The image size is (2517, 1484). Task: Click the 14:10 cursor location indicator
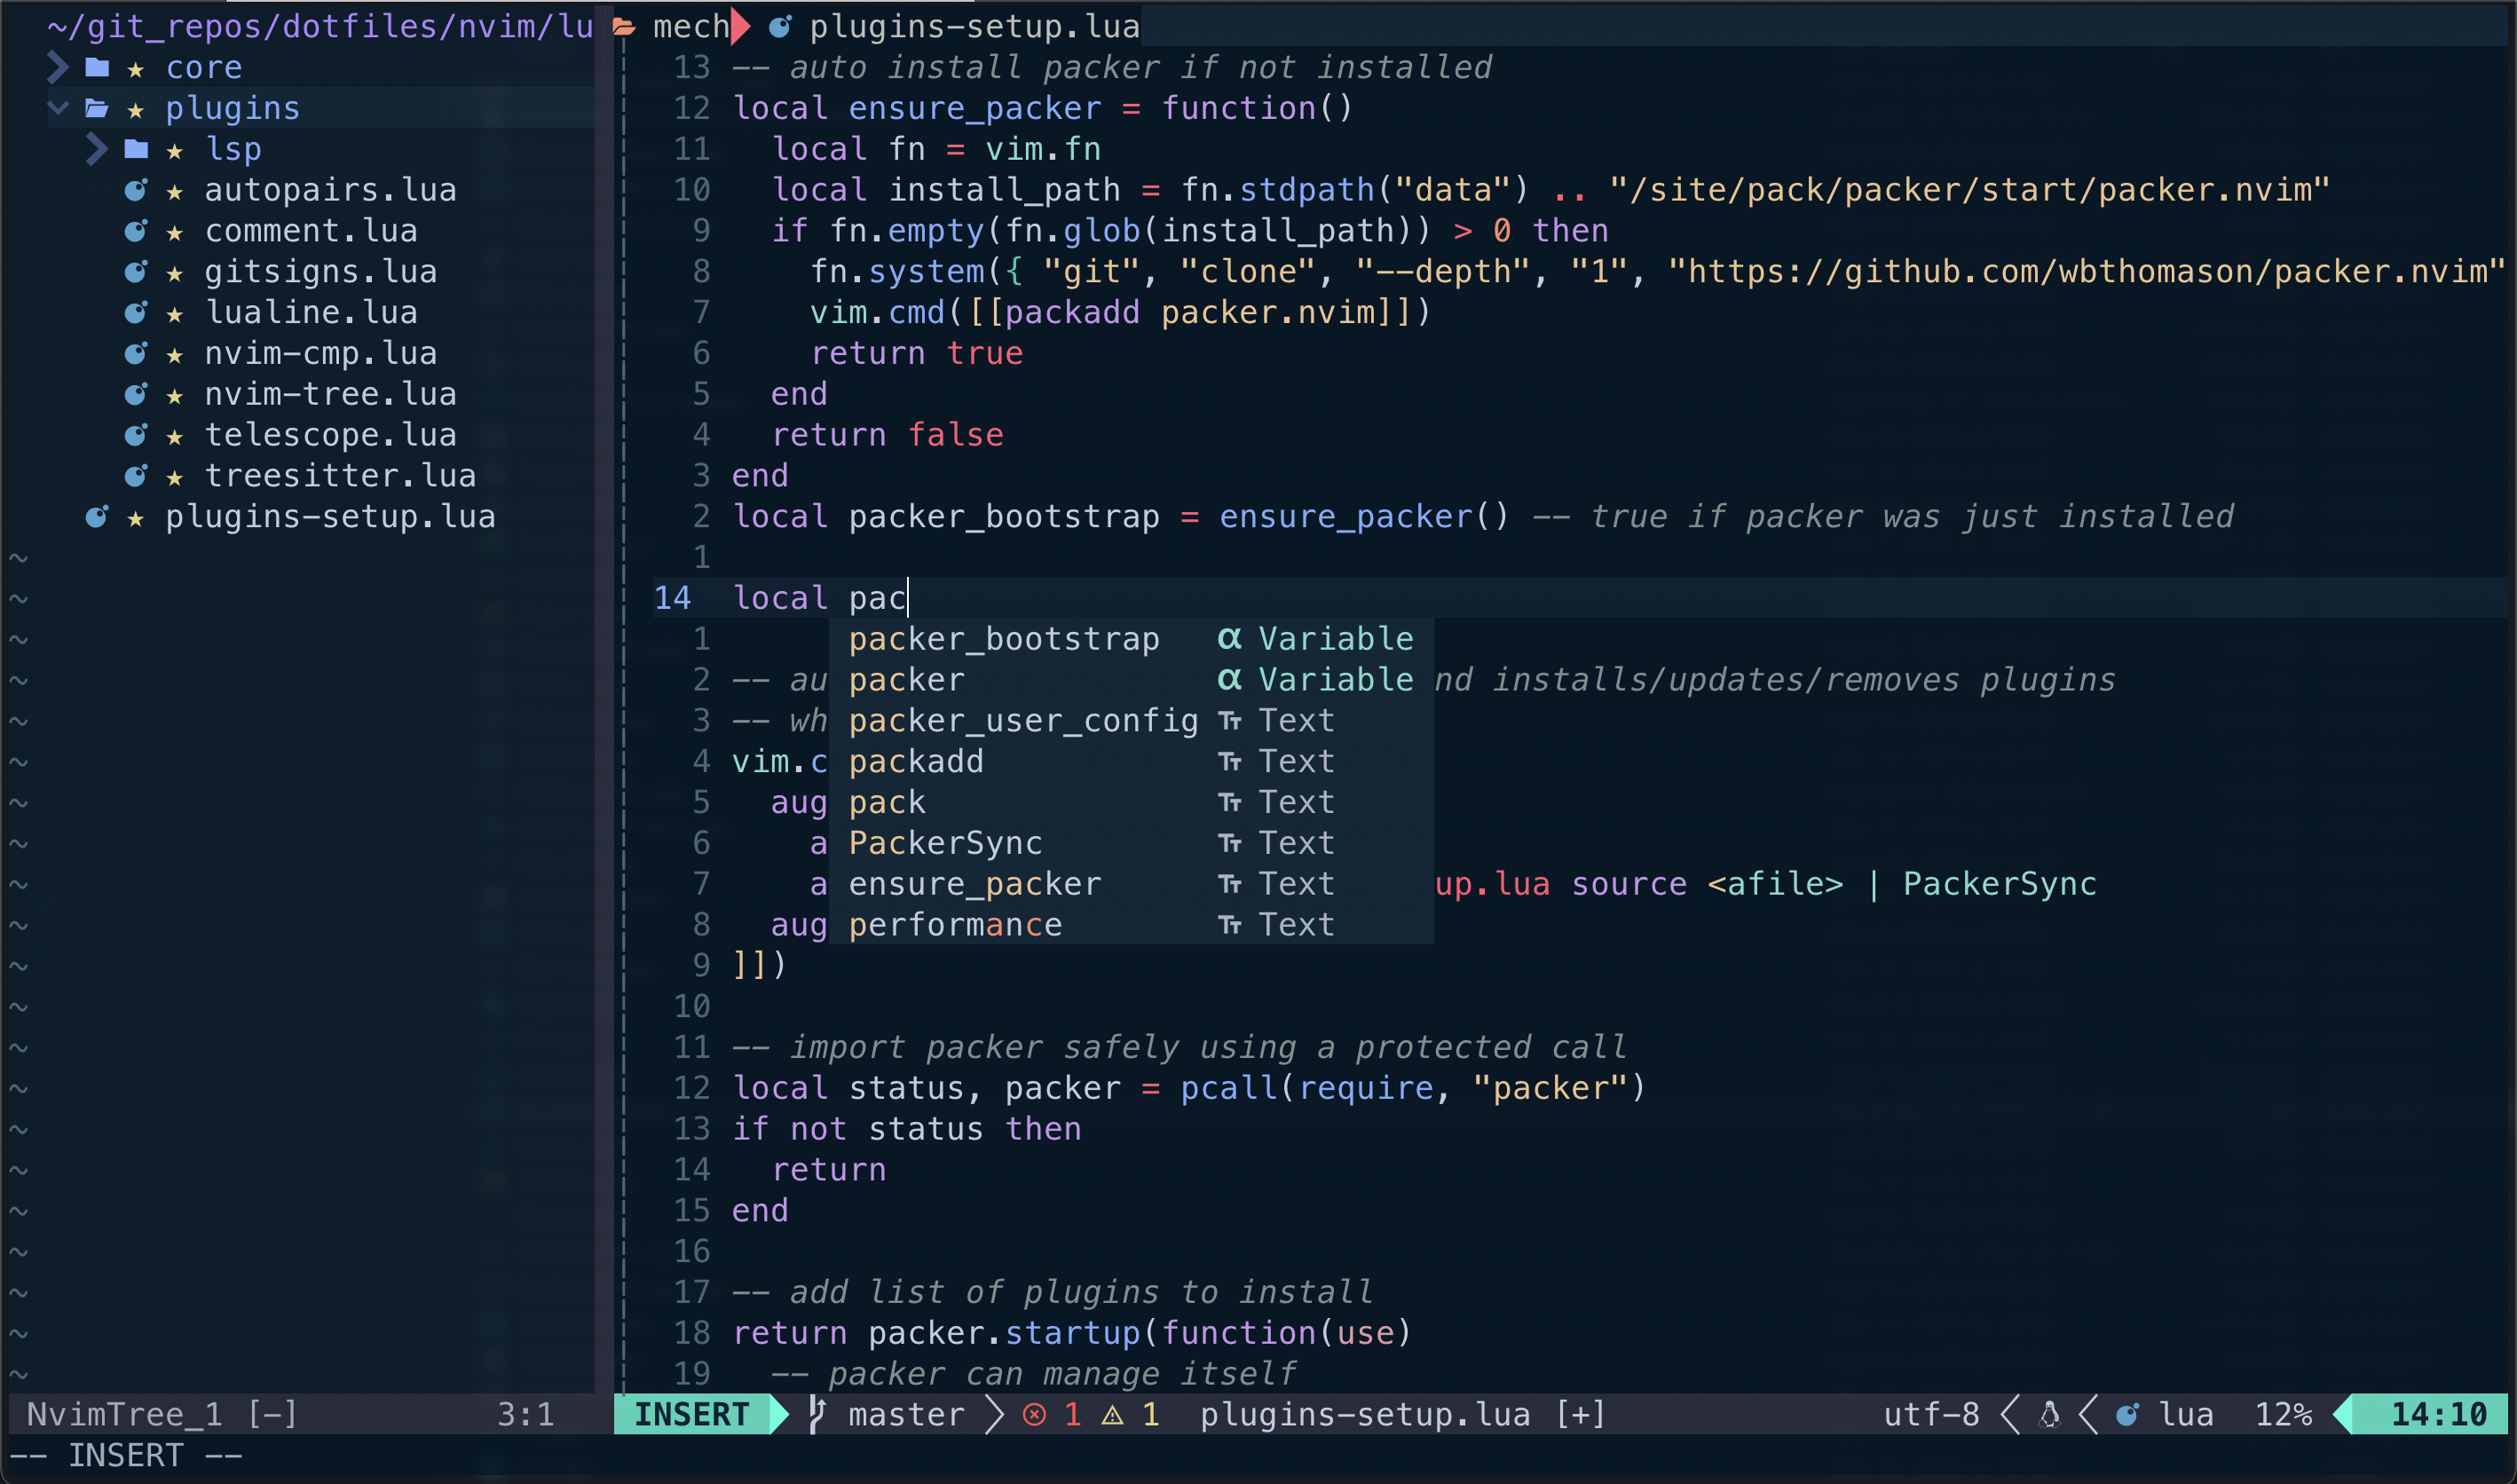2439,1414
